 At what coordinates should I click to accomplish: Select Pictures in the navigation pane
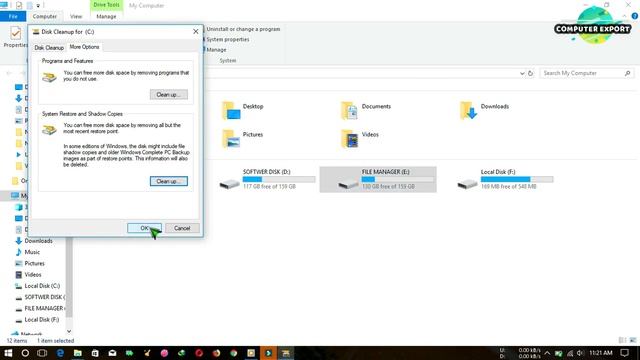pos(34,264)
